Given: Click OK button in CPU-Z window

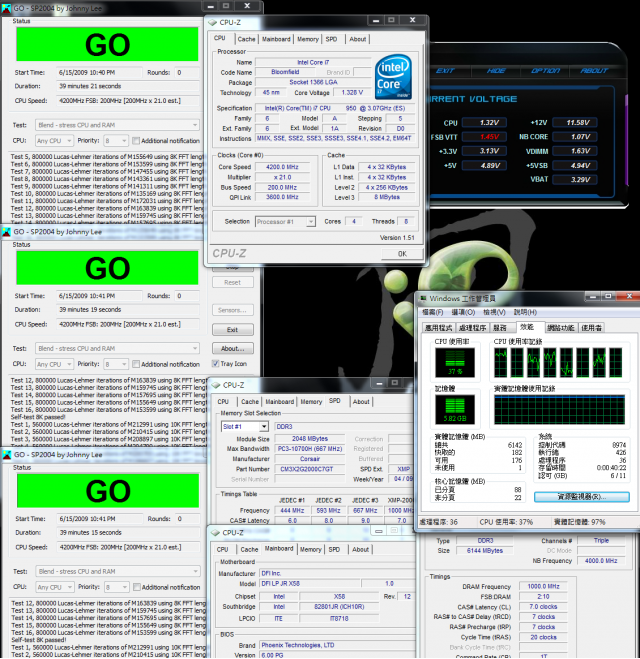Looking at the screenshot, I should (x=402, y=253).
